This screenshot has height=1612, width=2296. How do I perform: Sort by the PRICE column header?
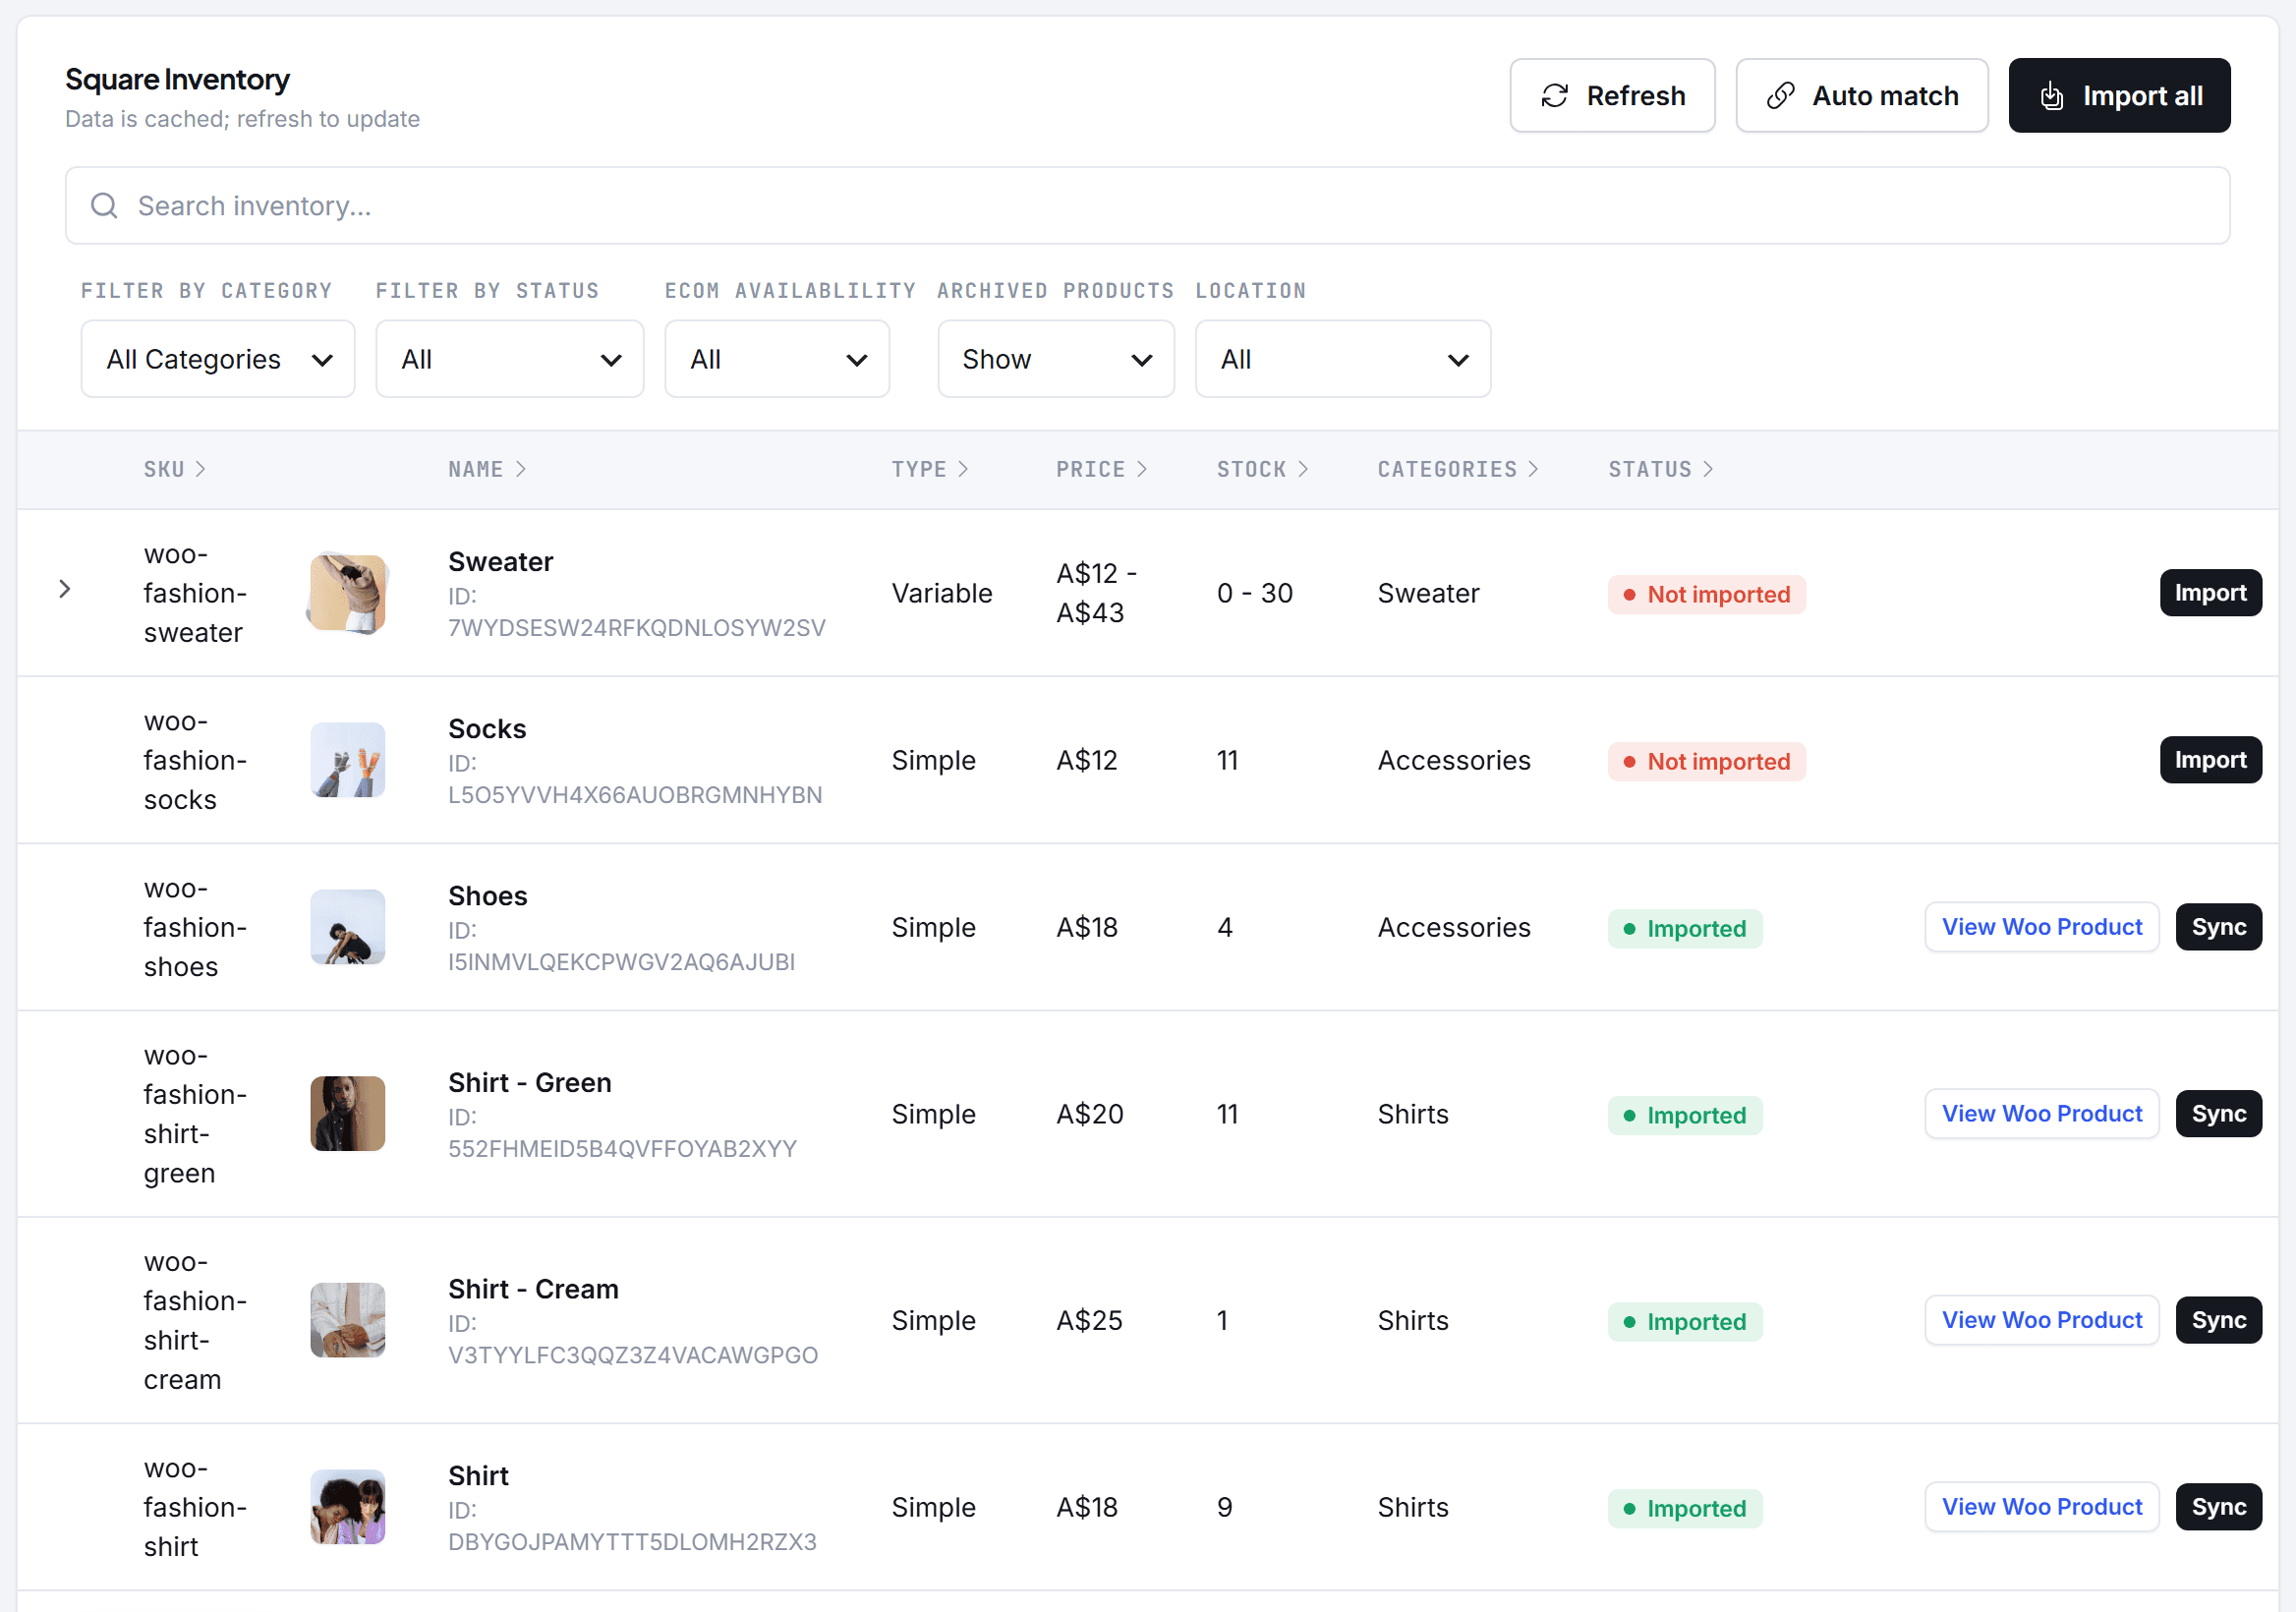pyautogui.click(x=1102, y=469)
